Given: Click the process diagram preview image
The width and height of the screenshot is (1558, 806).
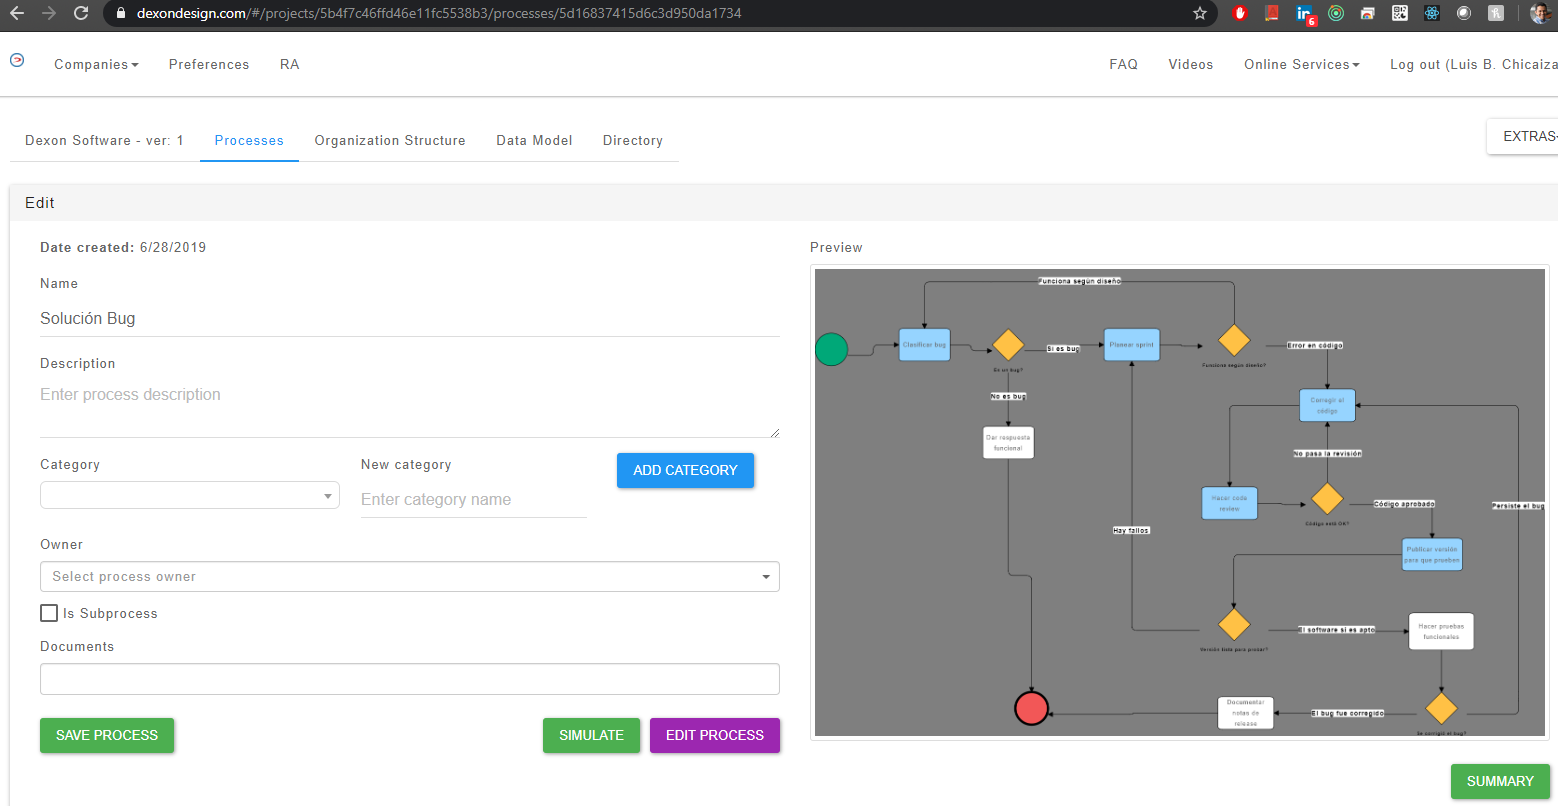Looking at the screenshot, I should [1179, 502].
